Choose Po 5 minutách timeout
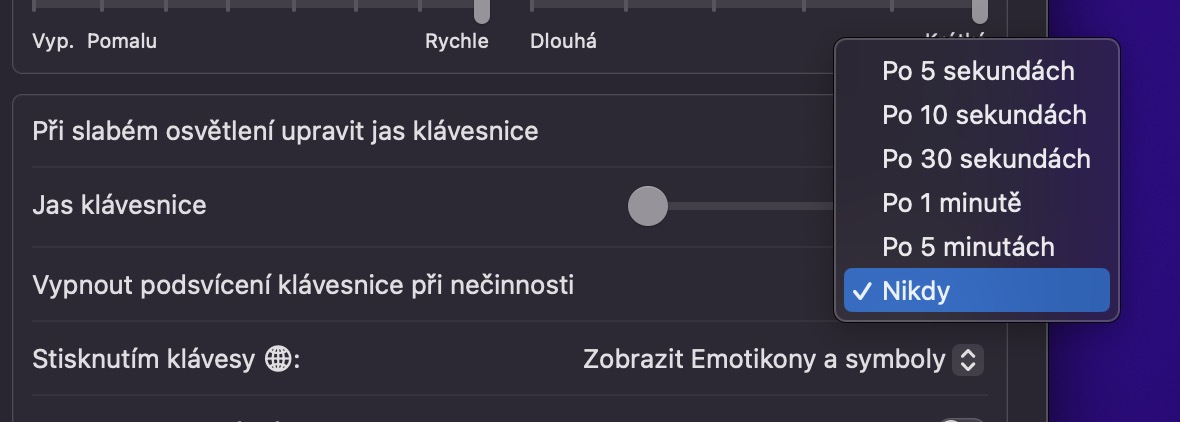This screenshot has height=422, width=1180. [968, 246]
